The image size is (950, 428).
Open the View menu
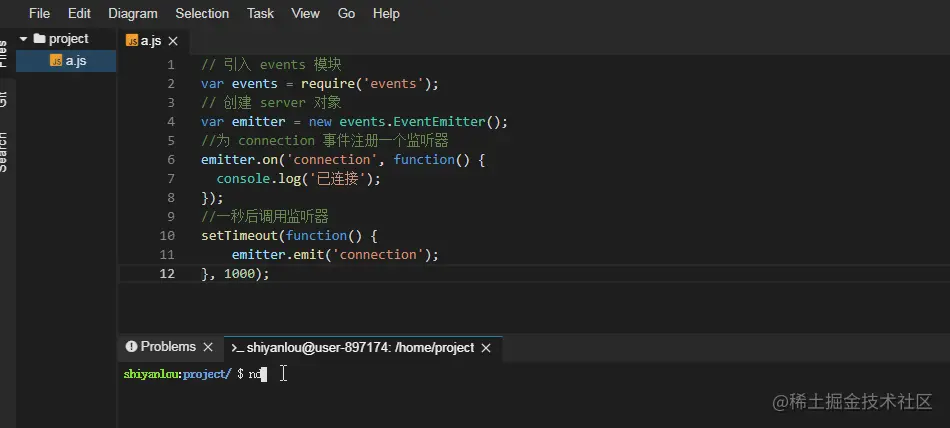(x=305, y=13)
